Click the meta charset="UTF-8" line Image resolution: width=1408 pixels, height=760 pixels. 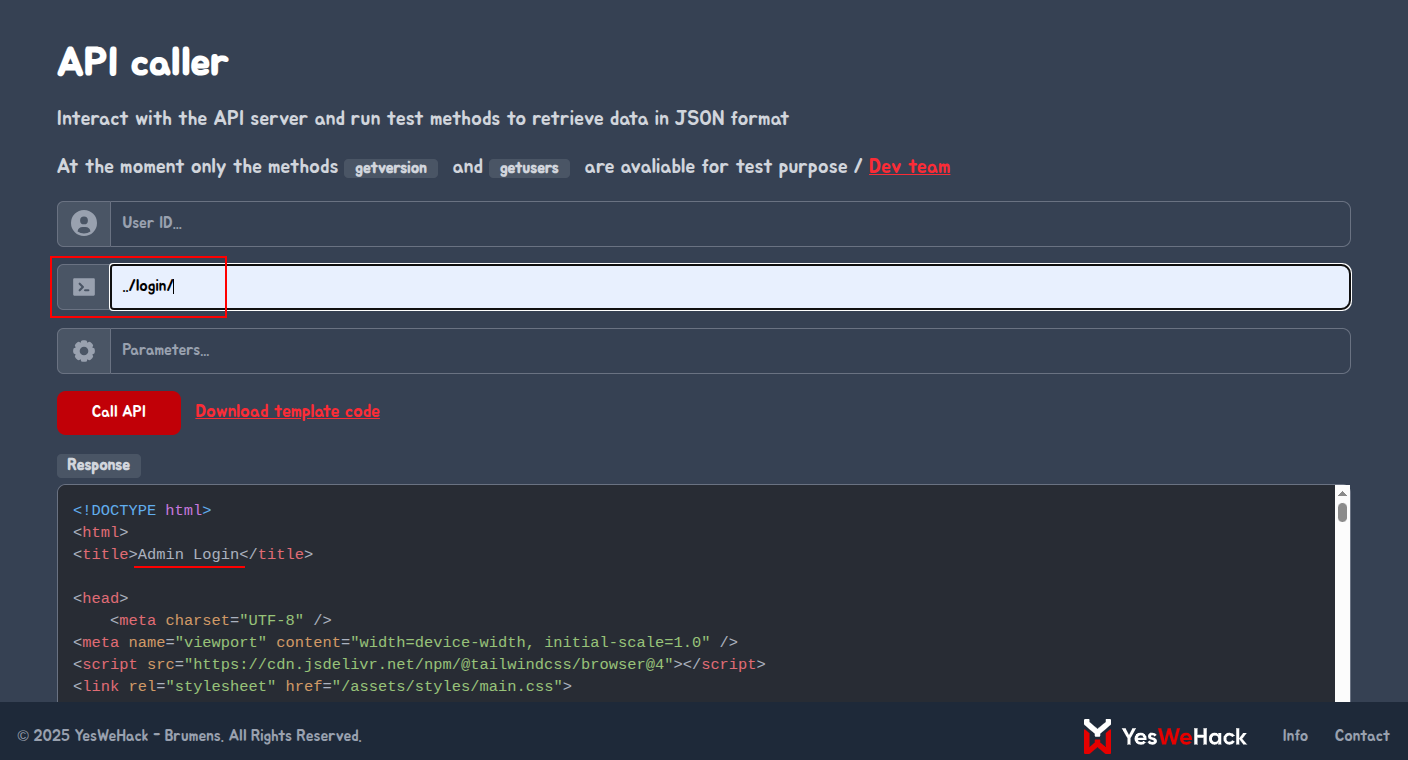221,620
